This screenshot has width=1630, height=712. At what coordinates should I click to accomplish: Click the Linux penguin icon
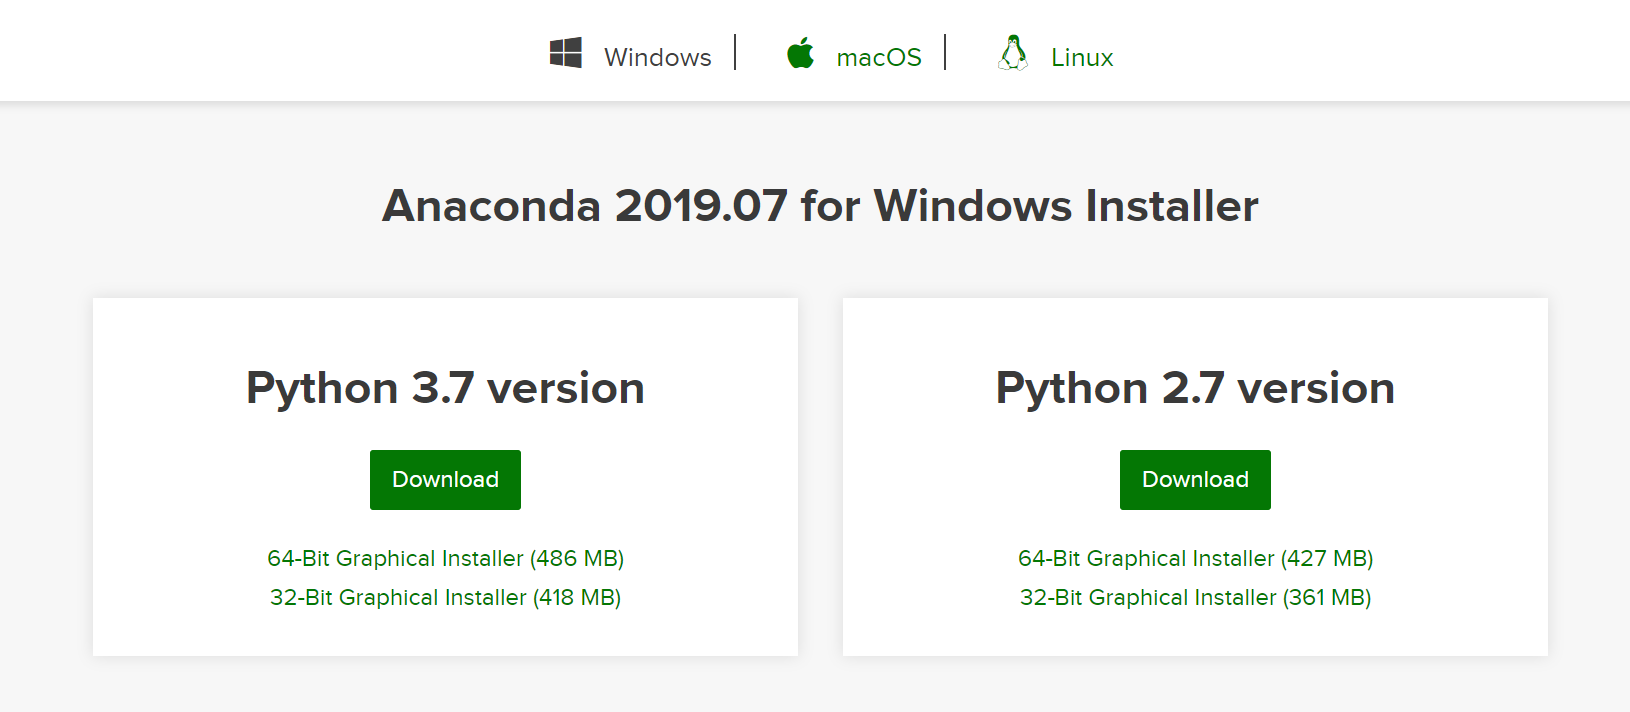1013,53
